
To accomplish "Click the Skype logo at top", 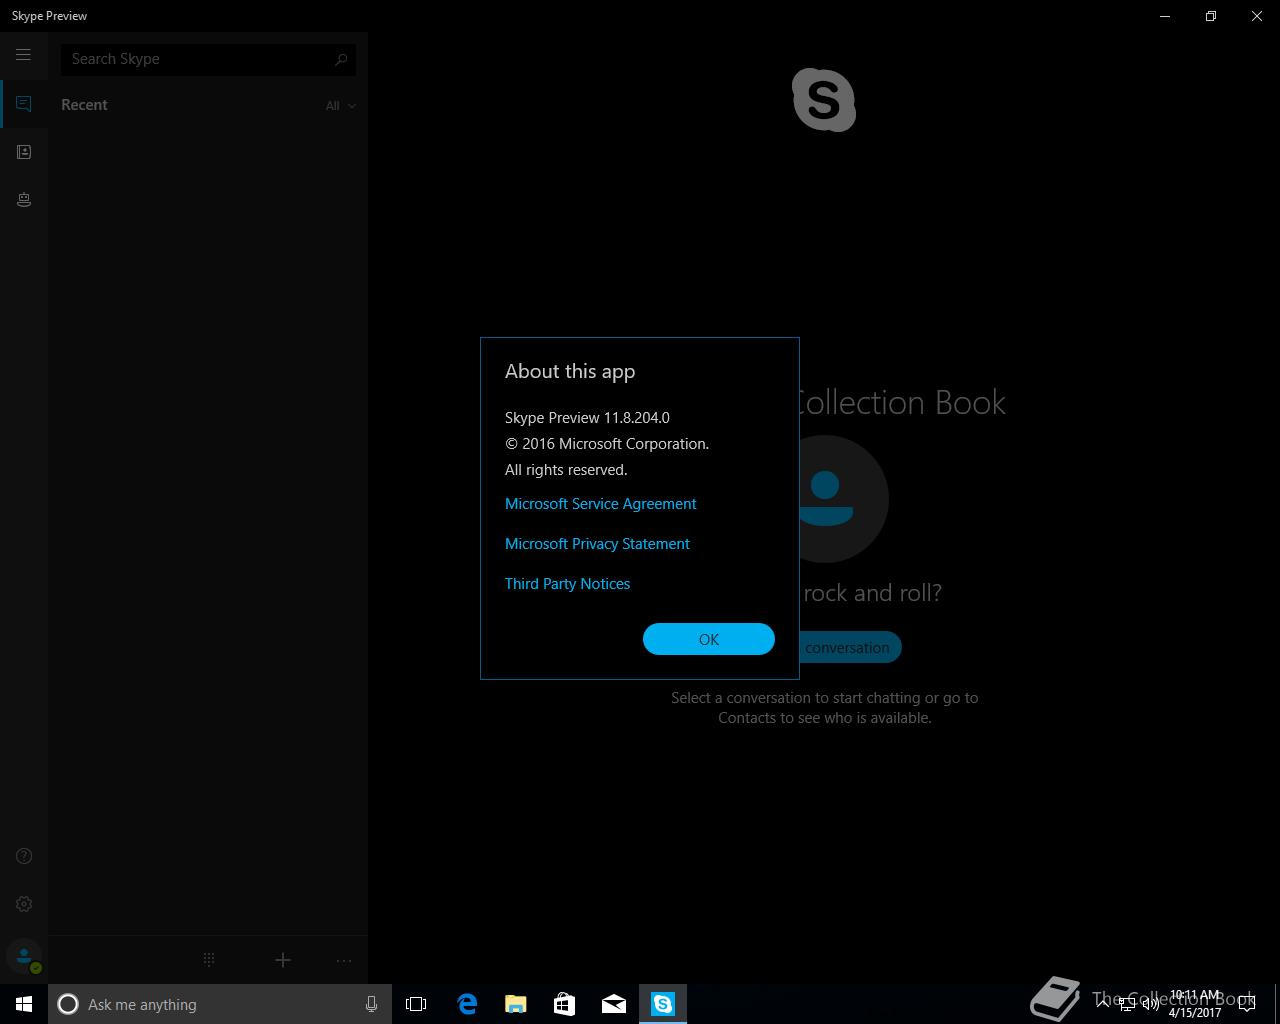I will pos(824,100).
